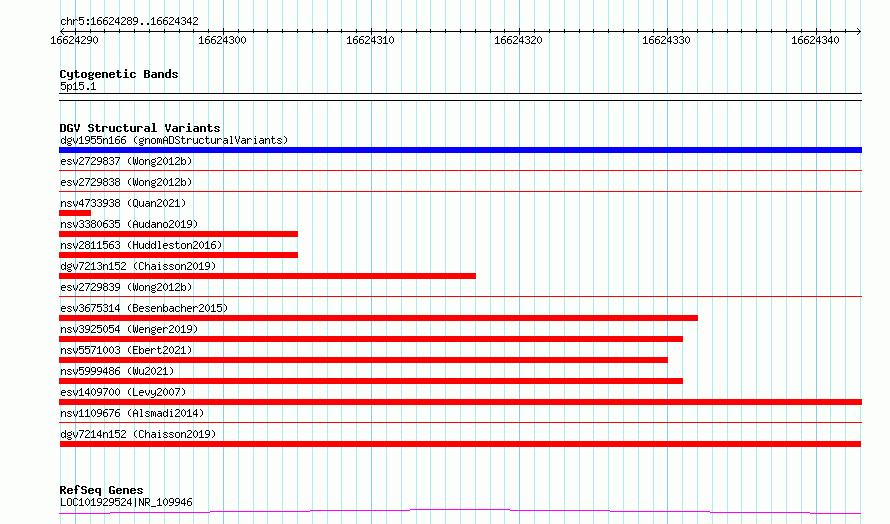Open the dgv7213n152 (Chaisson2019) variant label

click(x=138, y=266)
